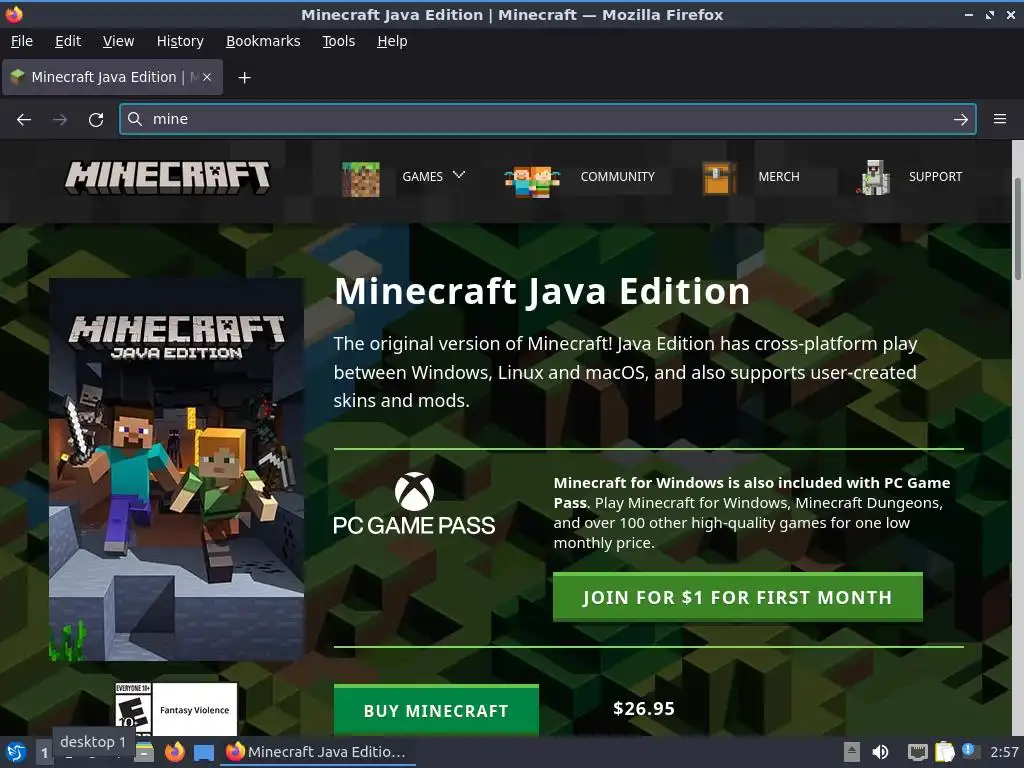1024x768 pixels.
Task: Open the Firefox hamburger application menu
Action: click(999, 119)
